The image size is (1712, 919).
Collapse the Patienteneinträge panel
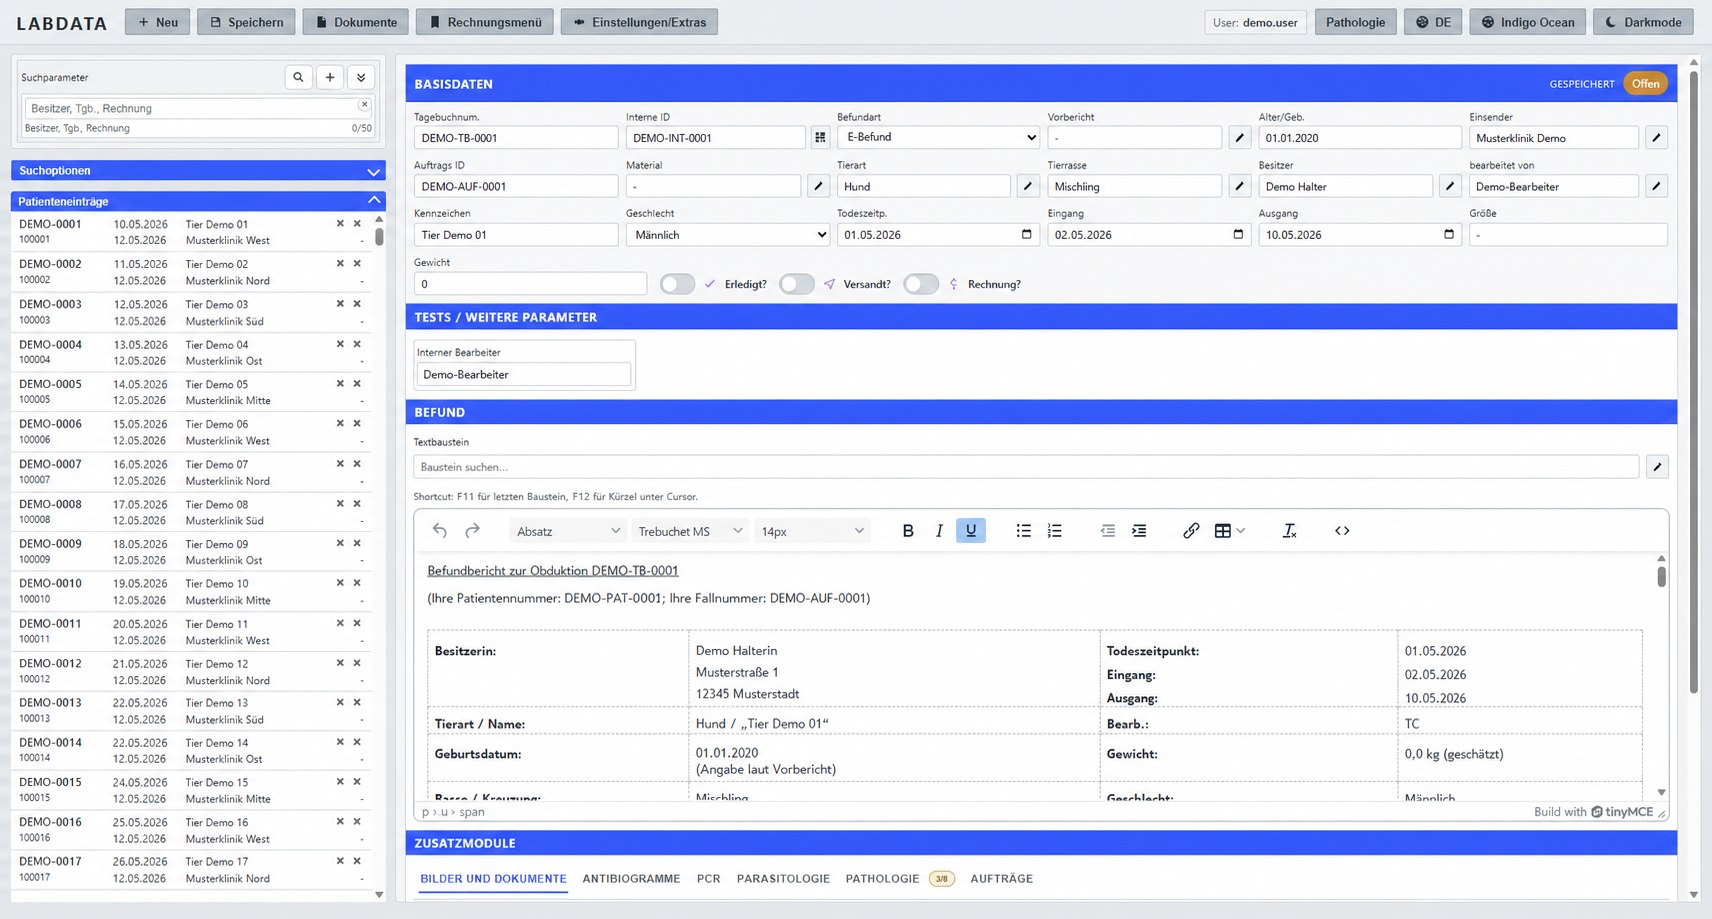point(196,201)
